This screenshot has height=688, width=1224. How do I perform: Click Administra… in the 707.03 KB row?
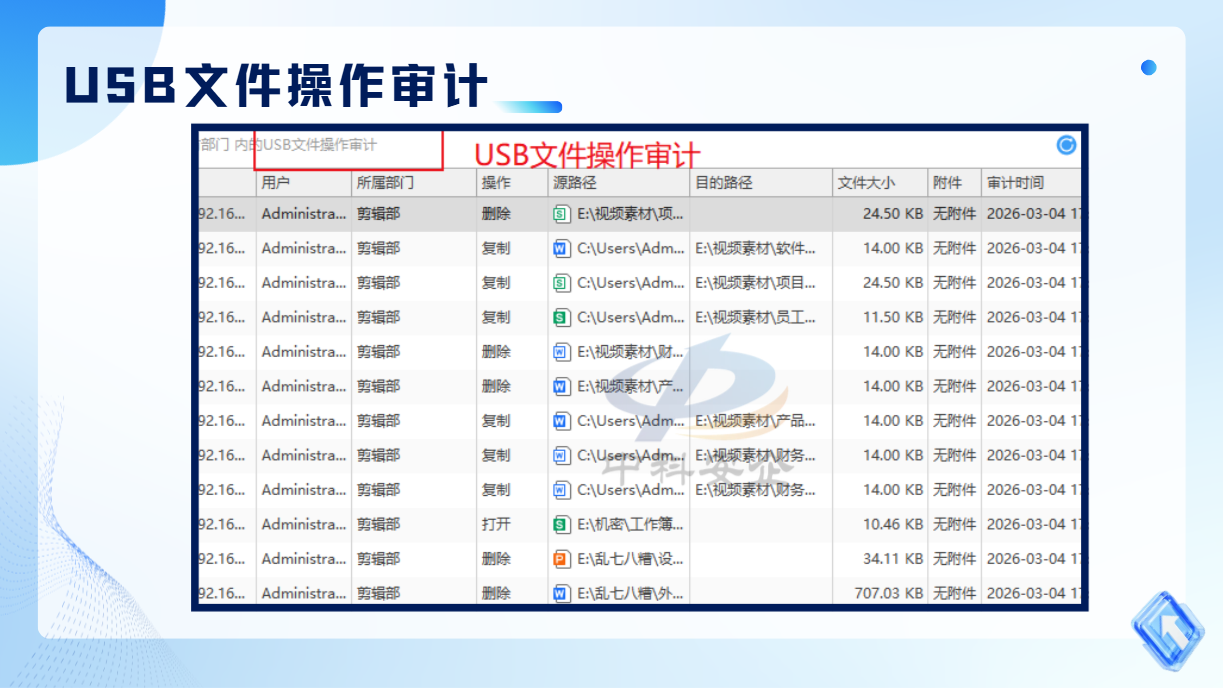304,593
